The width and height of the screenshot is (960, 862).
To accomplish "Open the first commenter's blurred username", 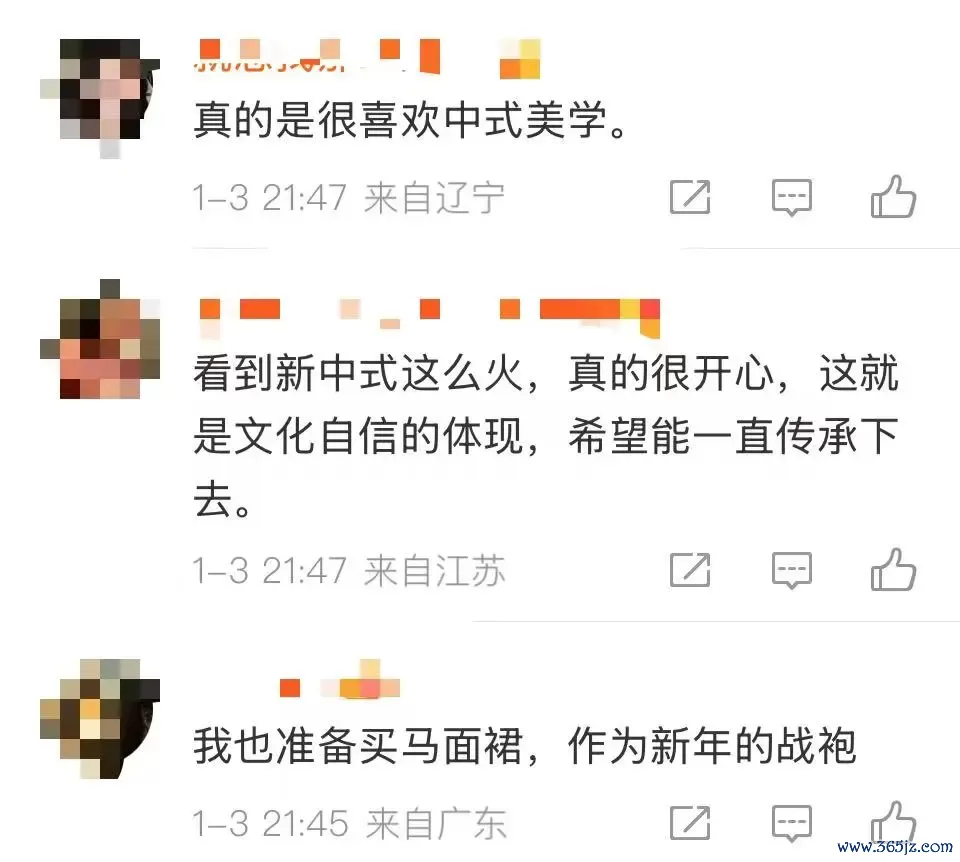I will point(367,59).
